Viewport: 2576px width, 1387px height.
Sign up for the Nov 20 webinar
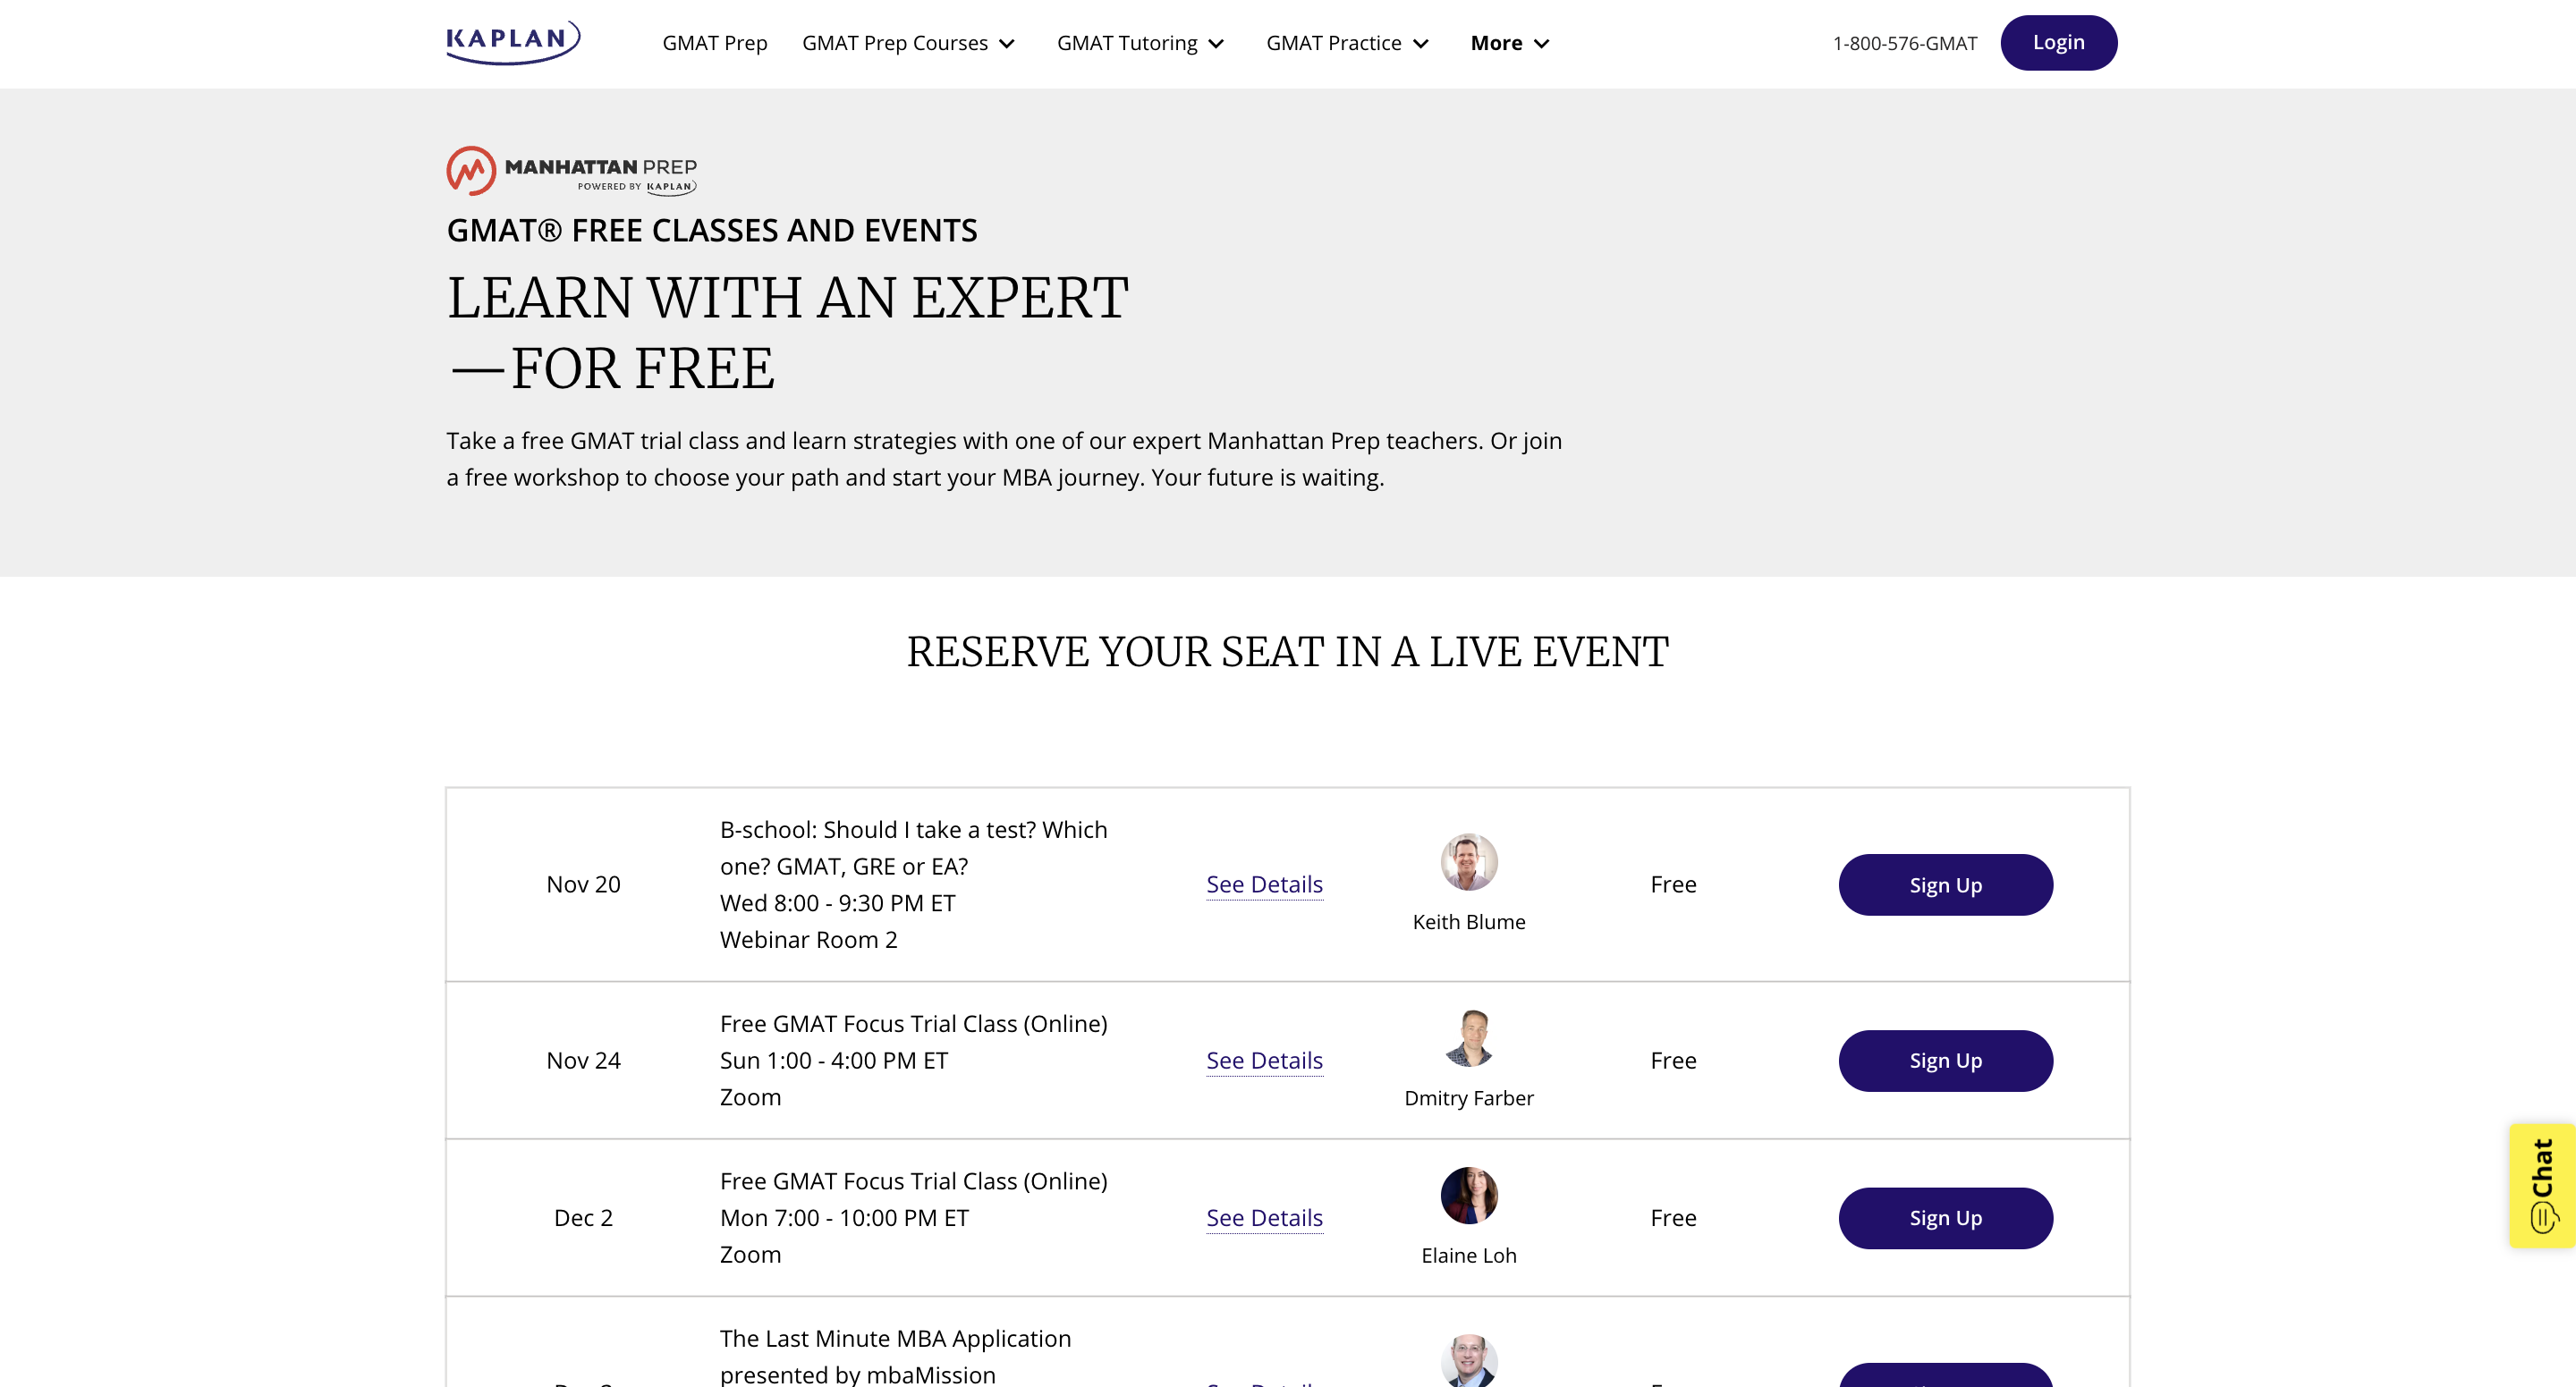[x=1944, y=885]
